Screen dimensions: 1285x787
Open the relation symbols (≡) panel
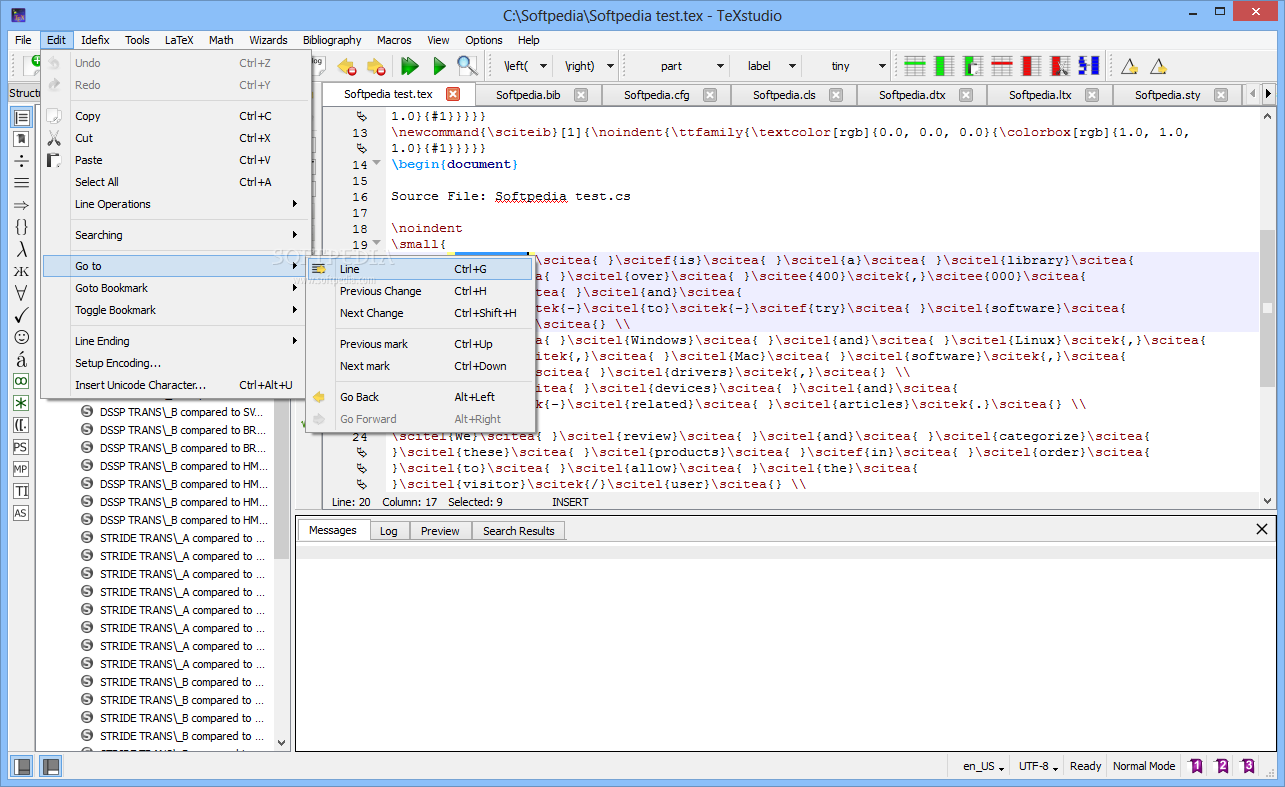(21, 183)
